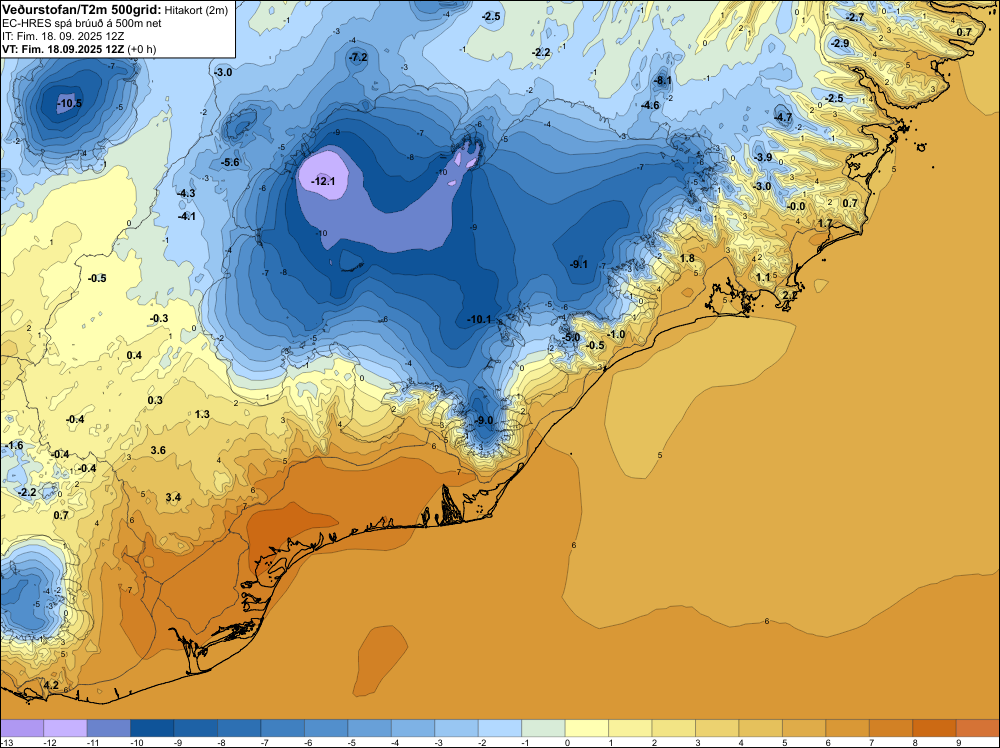Click legend swatch between 8 and 9
1000x748 pixels.
[934, 728]
